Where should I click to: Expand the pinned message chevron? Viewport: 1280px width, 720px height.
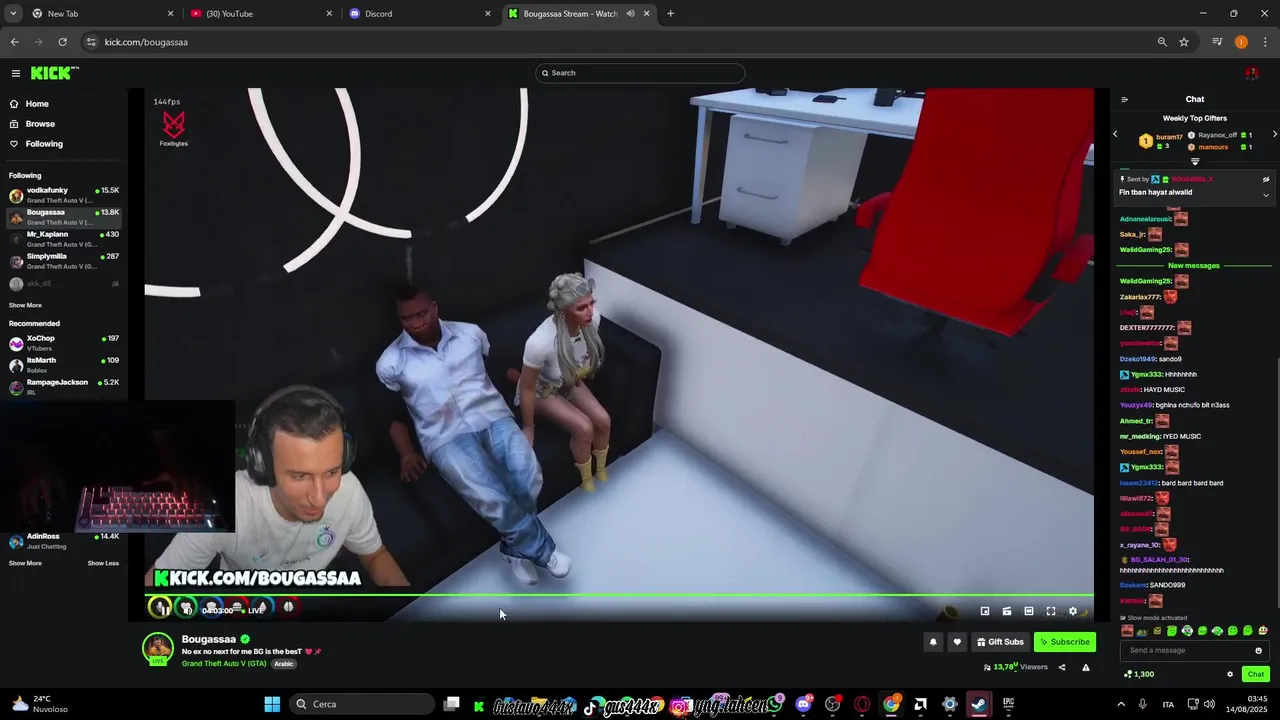pyautogui.click(x=1266, y=195)
